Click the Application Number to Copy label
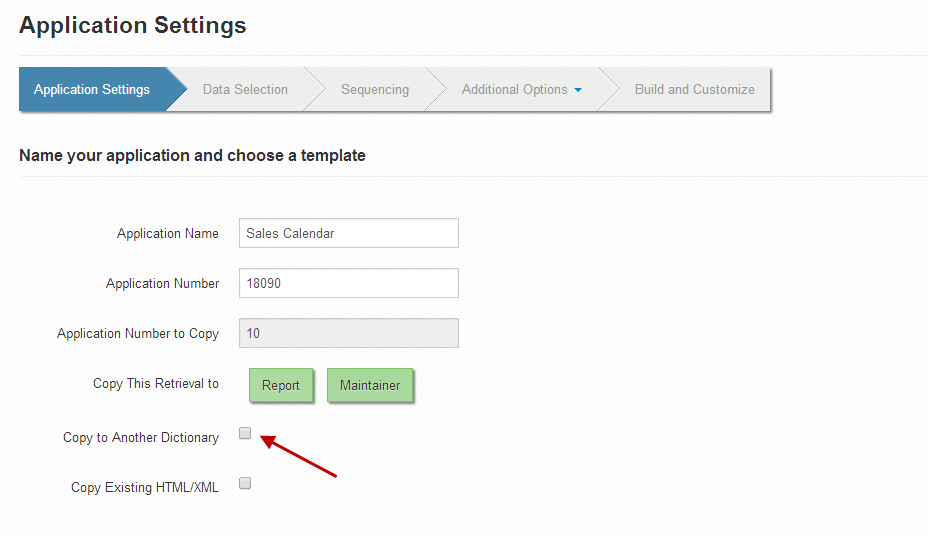 [x=138, y=334]
